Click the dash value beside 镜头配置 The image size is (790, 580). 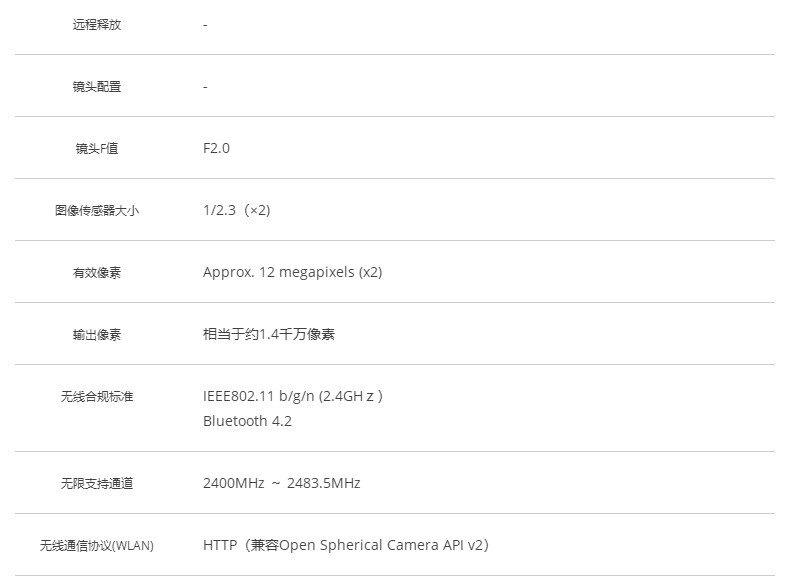(x=205, y=87)
